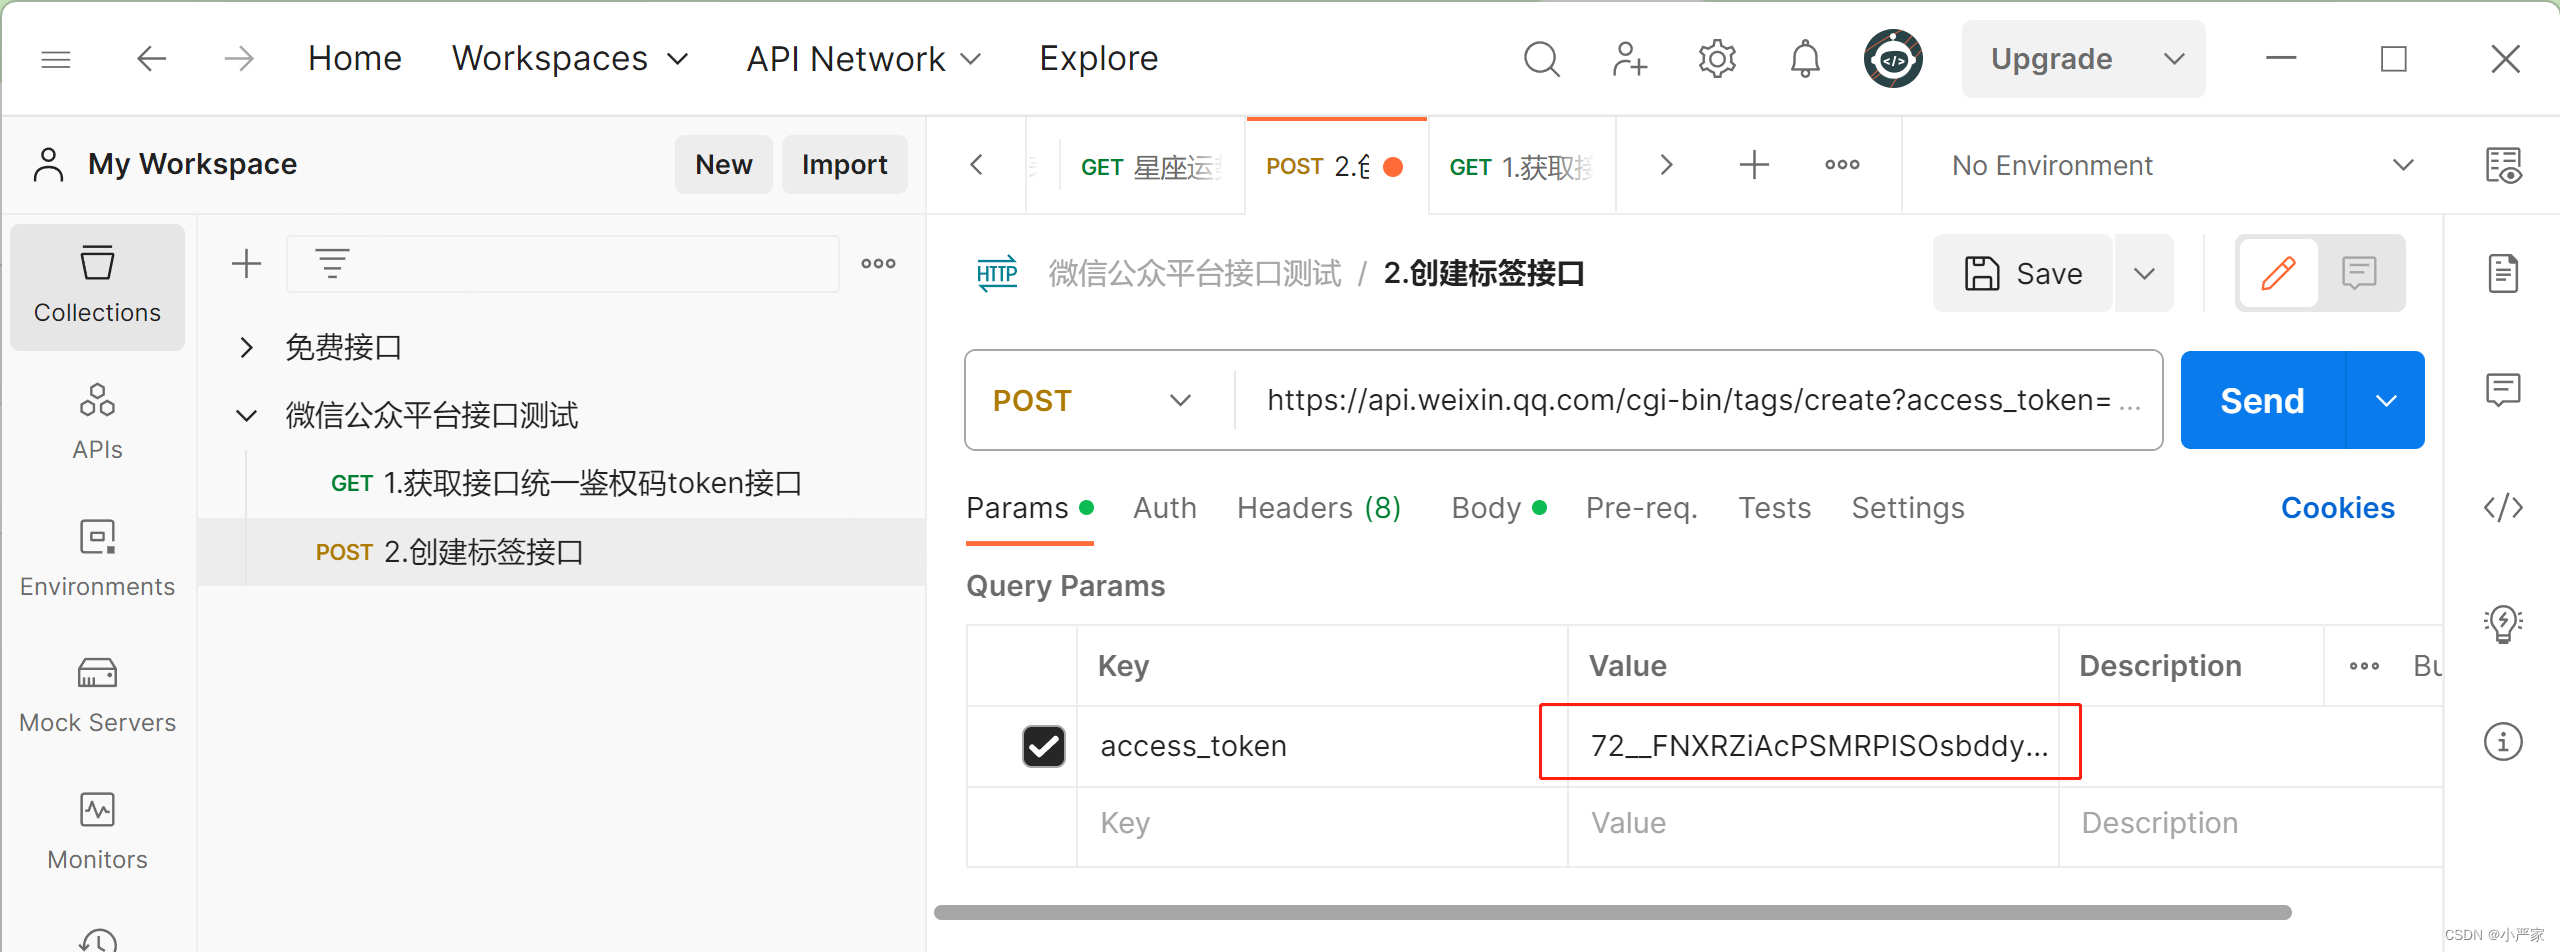Uncheck the access_token parameter checkbox
The image size is (2560, 952).
pyautogui.click(x=1043, y=746)
